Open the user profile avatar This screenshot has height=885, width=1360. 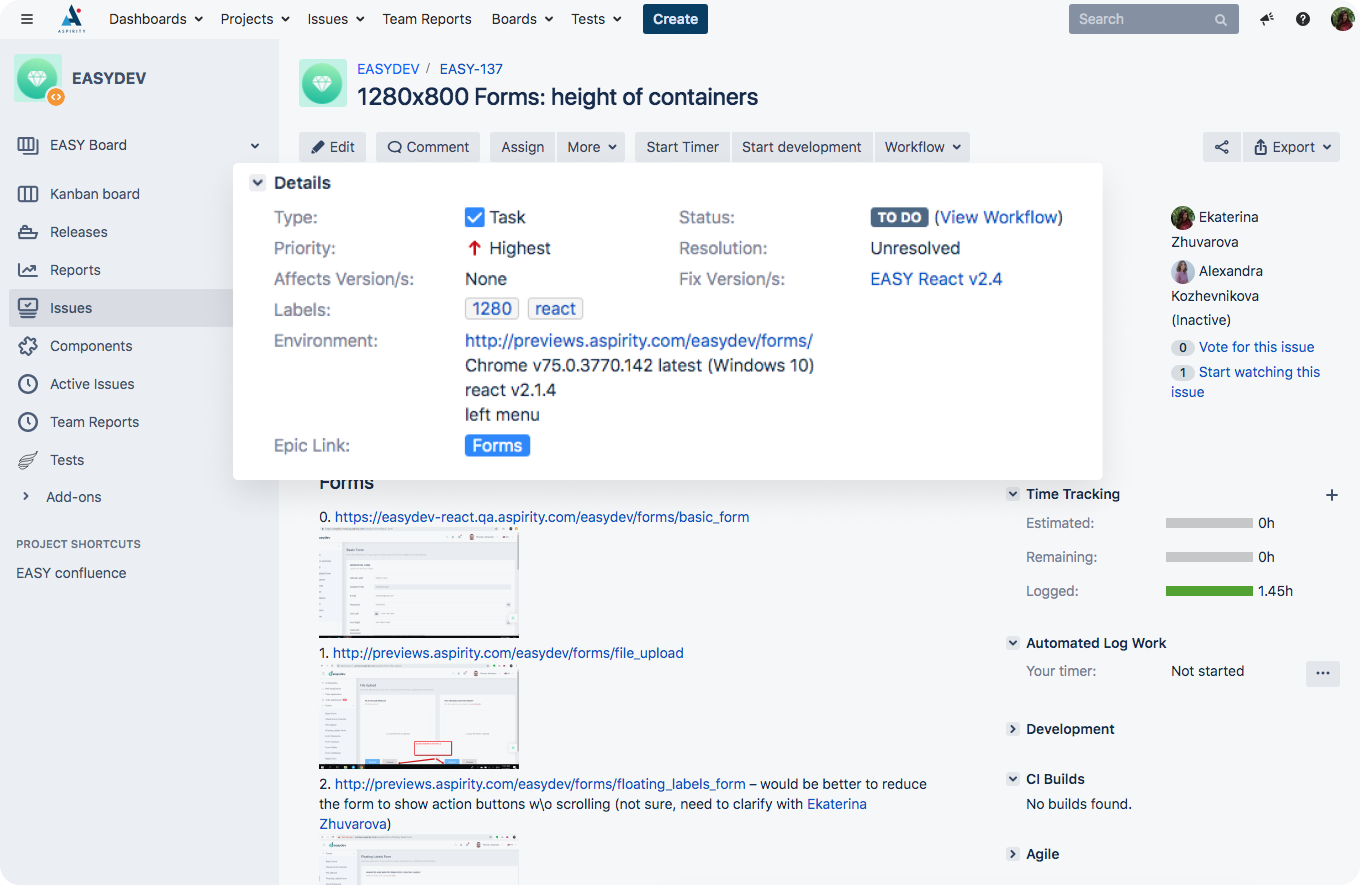pos(1342,19)
